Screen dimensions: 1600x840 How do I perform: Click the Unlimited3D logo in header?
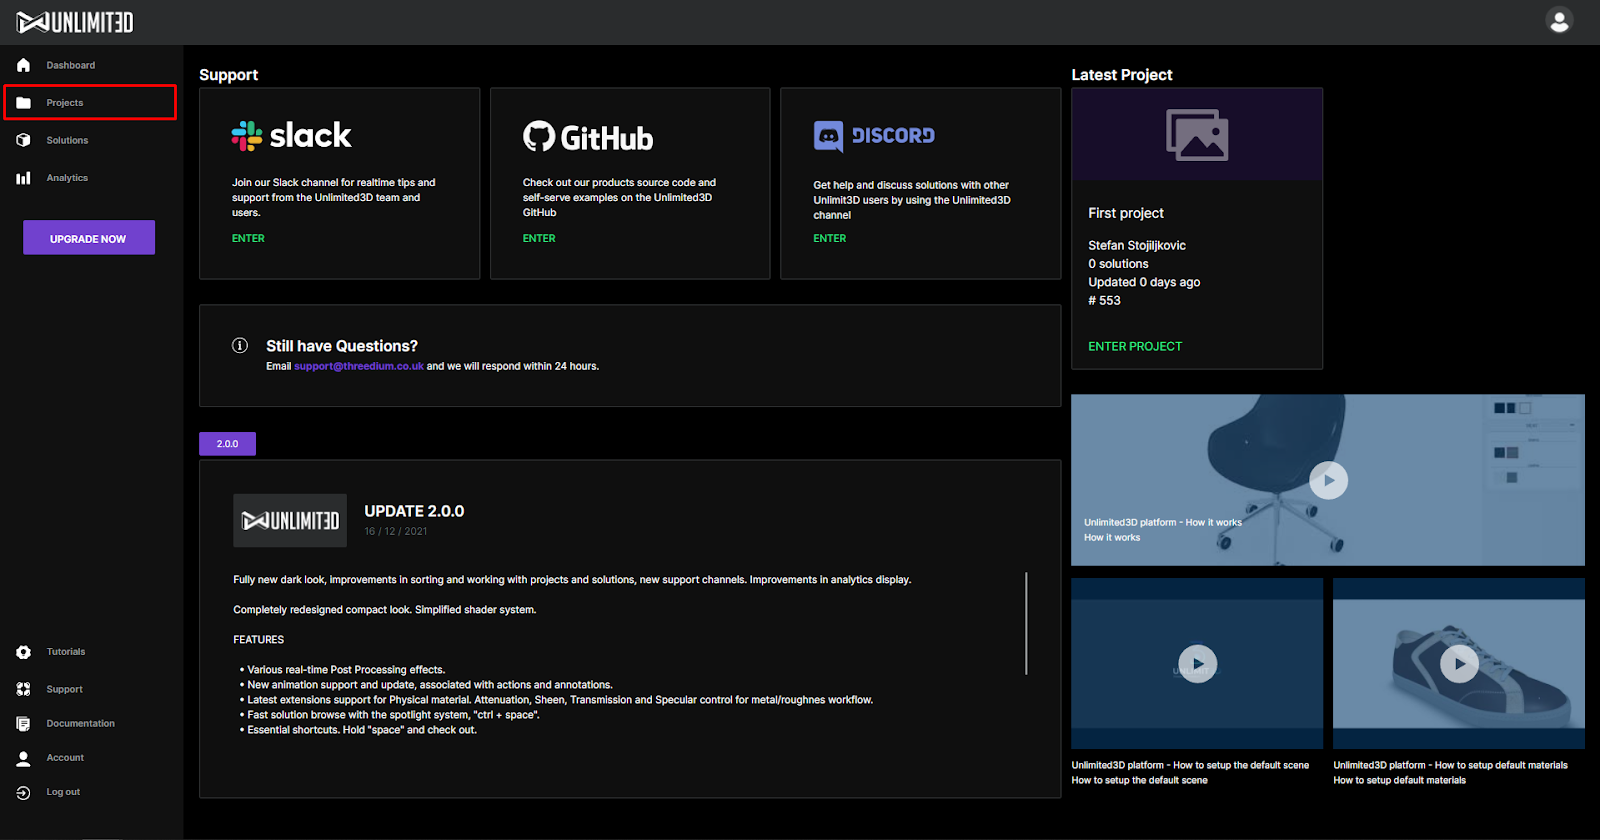click(75, 22)
